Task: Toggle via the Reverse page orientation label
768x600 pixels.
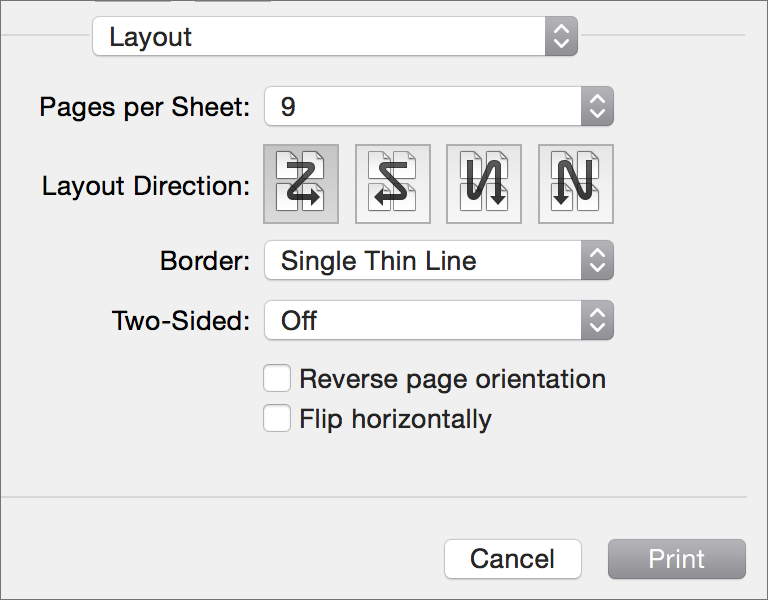Action: [x=453, y=379]
